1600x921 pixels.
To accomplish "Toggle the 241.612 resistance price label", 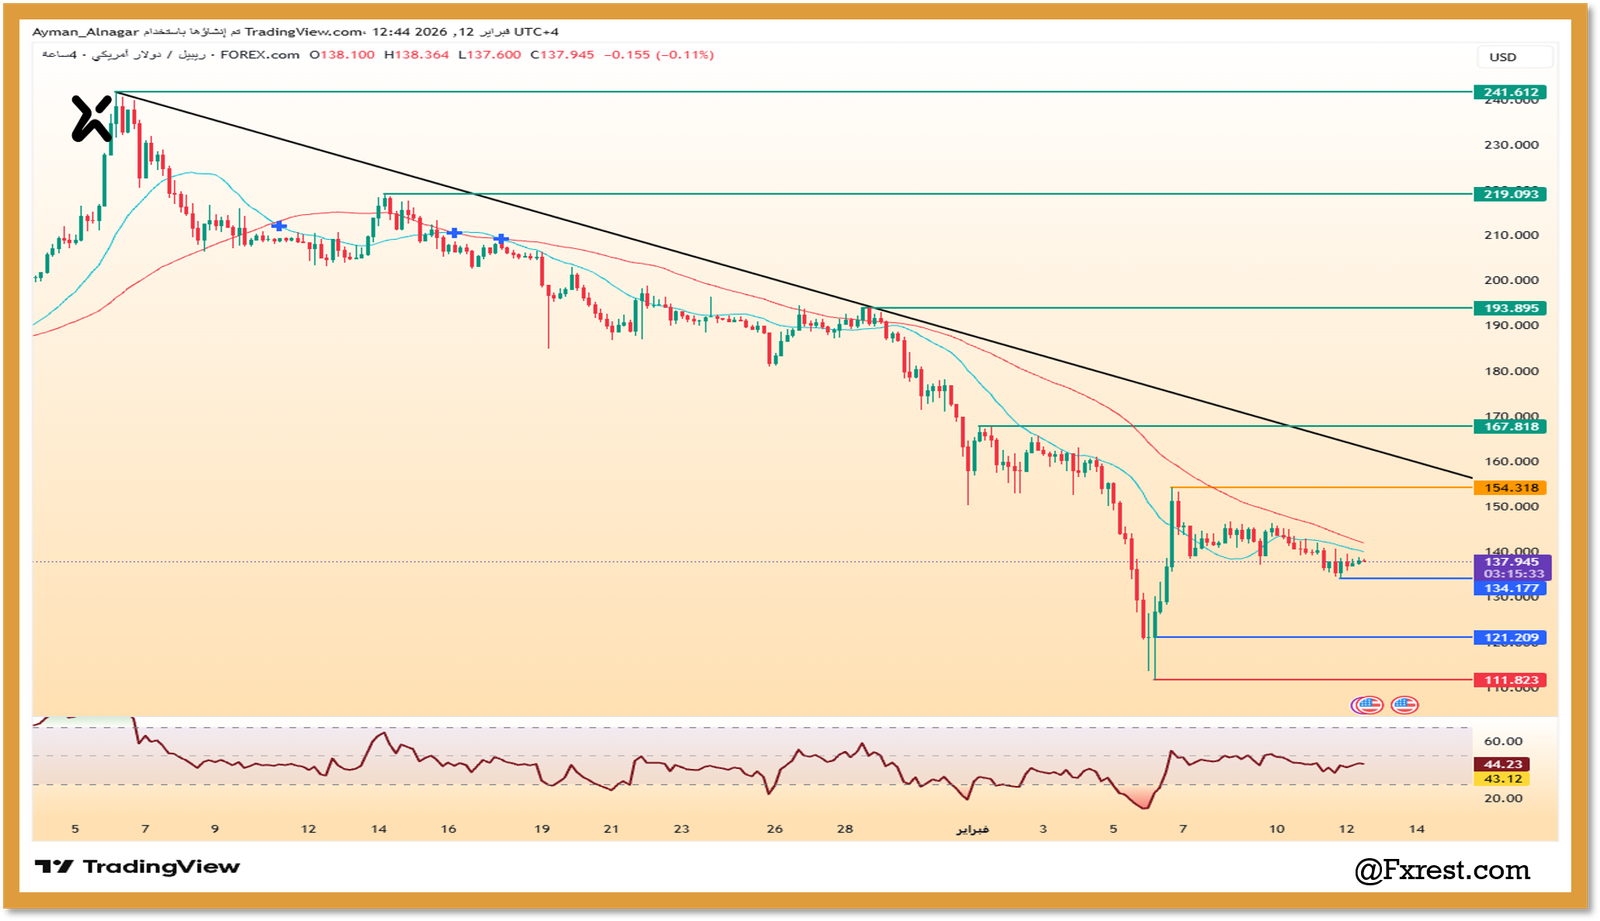I will [1508, 91].
